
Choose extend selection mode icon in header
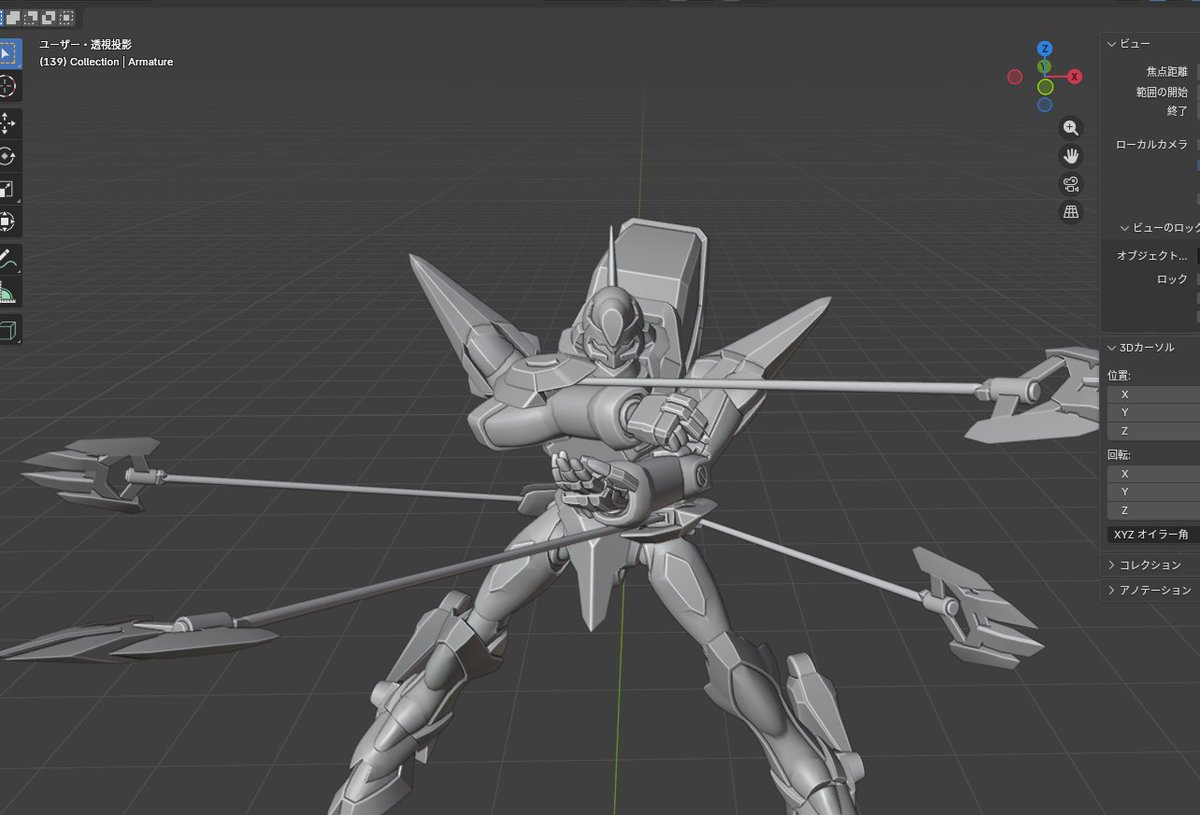click(15, 17)
